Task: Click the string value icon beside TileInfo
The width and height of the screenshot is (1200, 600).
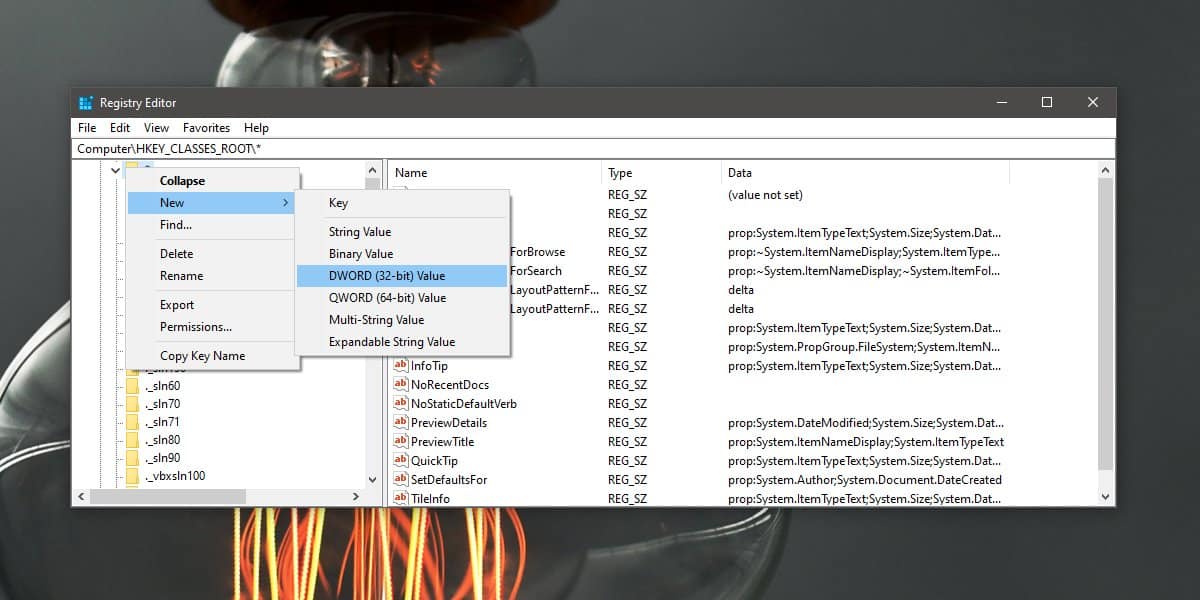Action: tap(401, 498)
